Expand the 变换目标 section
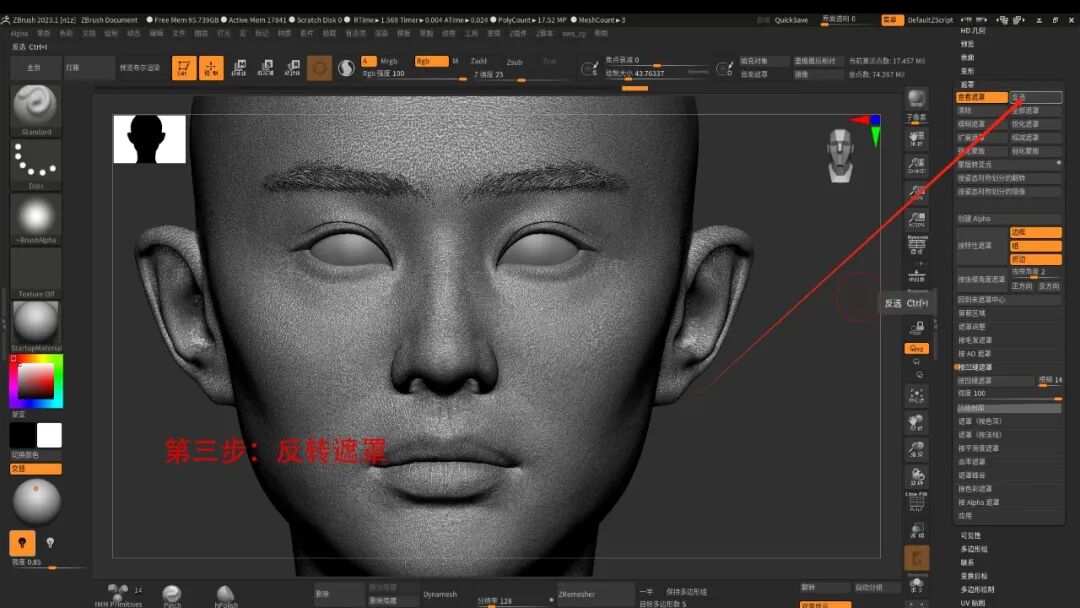Screen dimensions: 1080x608 click(974, 576)
